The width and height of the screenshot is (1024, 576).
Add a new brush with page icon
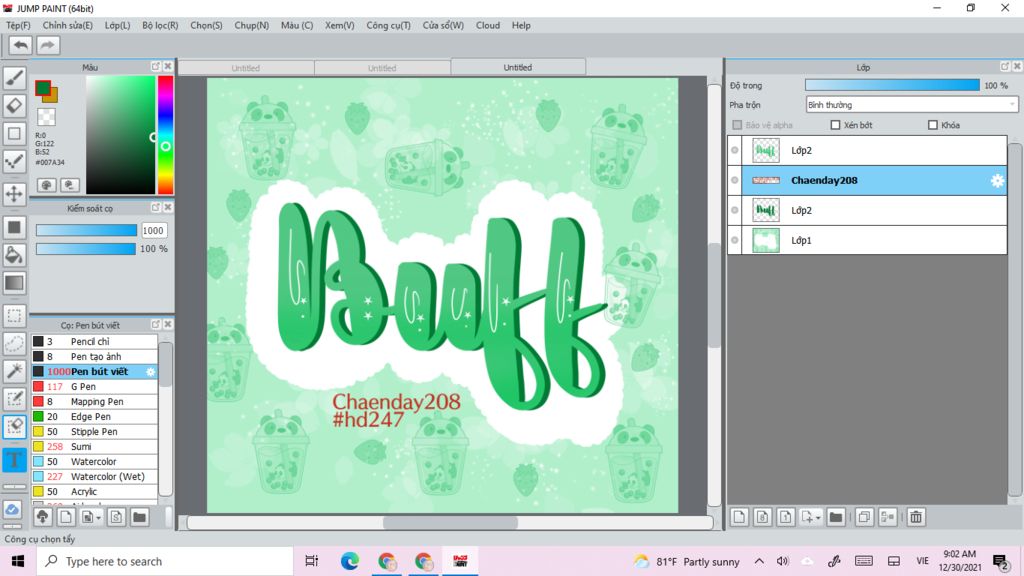coord(66,517)
